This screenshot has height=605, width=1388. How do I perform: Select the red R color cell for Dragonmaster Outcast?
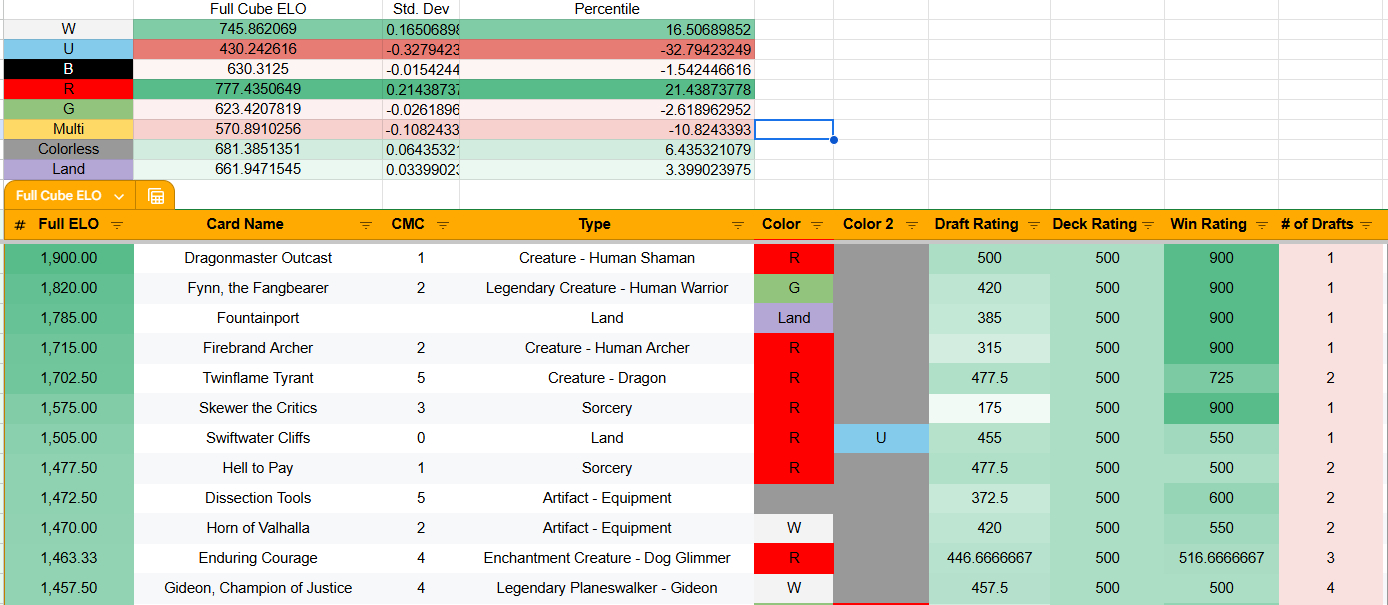pyautogui.click(x=793, y=258)
